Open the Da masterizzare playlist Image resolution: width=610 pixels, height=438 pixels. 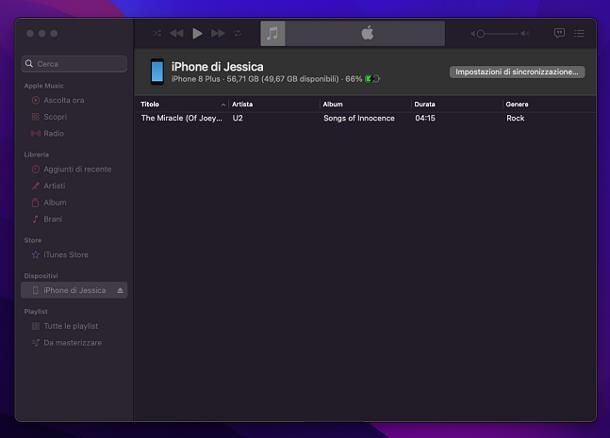point(74,343)
